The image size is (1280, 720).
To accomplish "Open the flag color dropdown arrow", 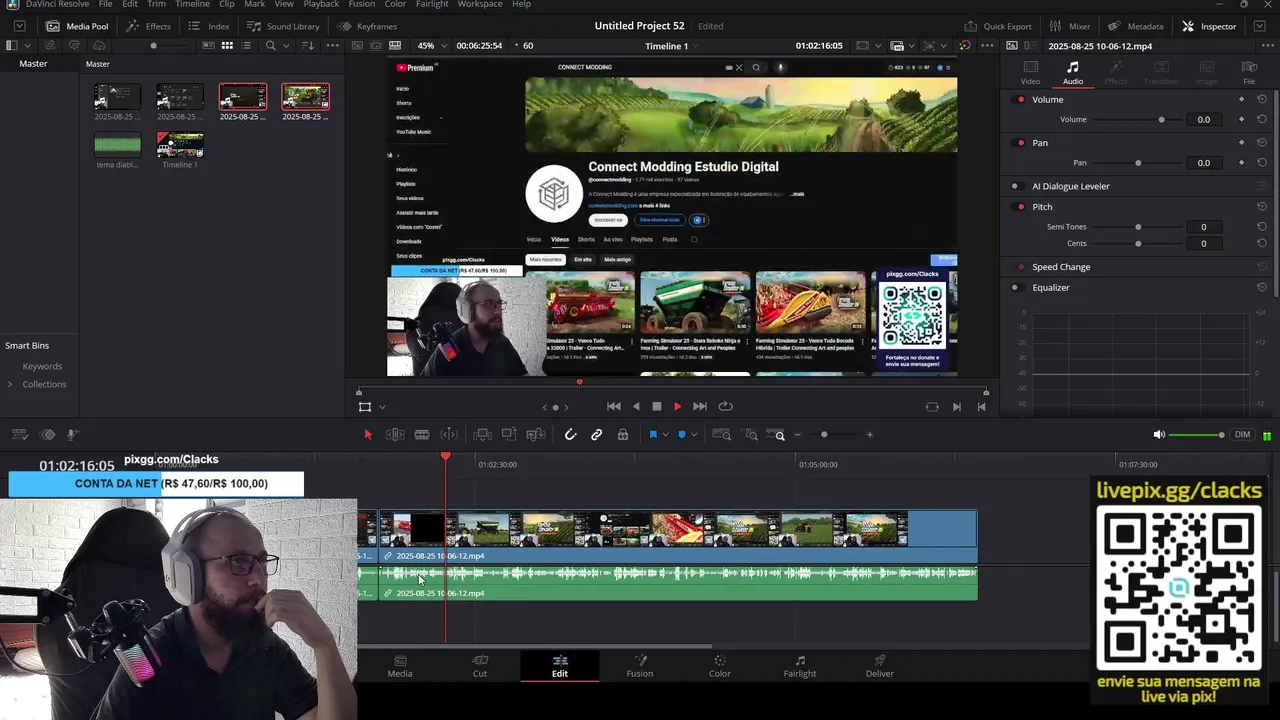I will coord(665,435).
